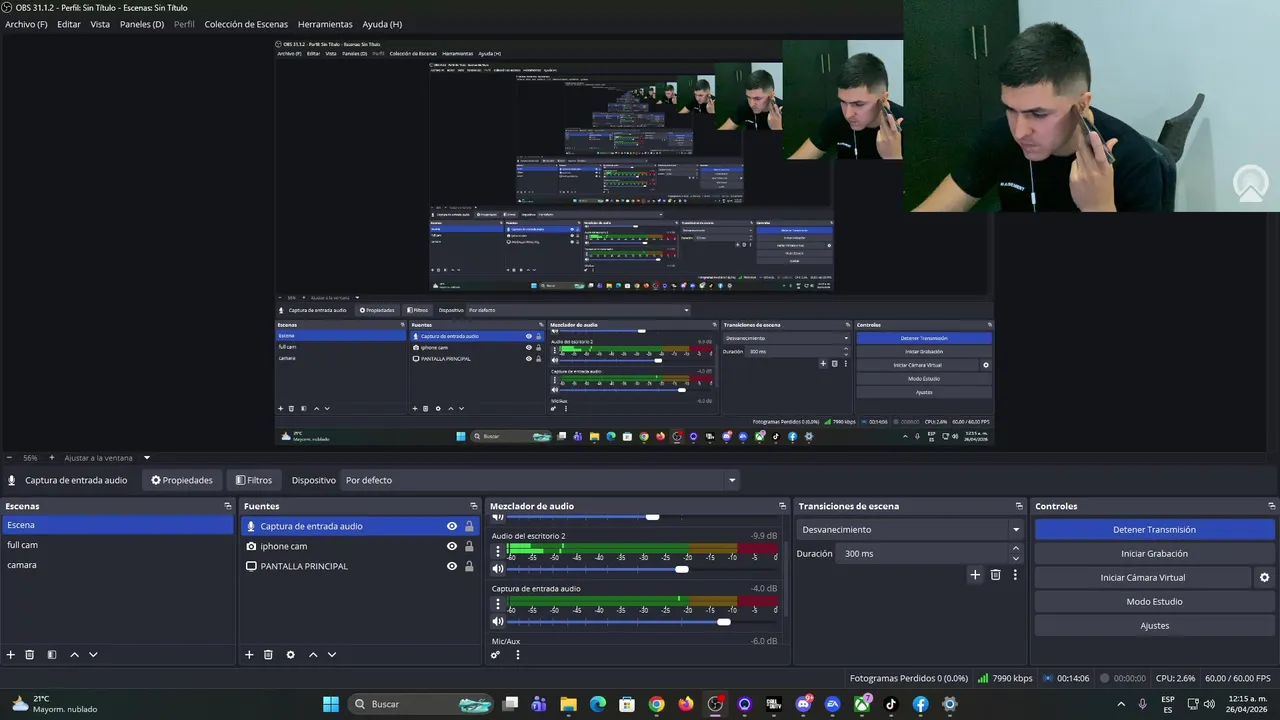Add a new source in Fuentes
Image resolution: width=1280 pixels, height=720 pixels.
249,655
